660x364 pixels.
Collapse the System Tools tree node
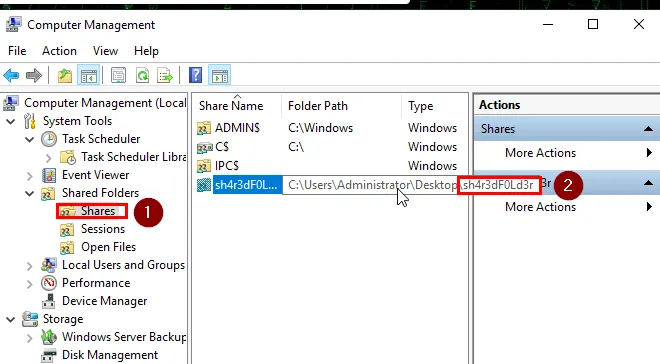coord(11,122)
